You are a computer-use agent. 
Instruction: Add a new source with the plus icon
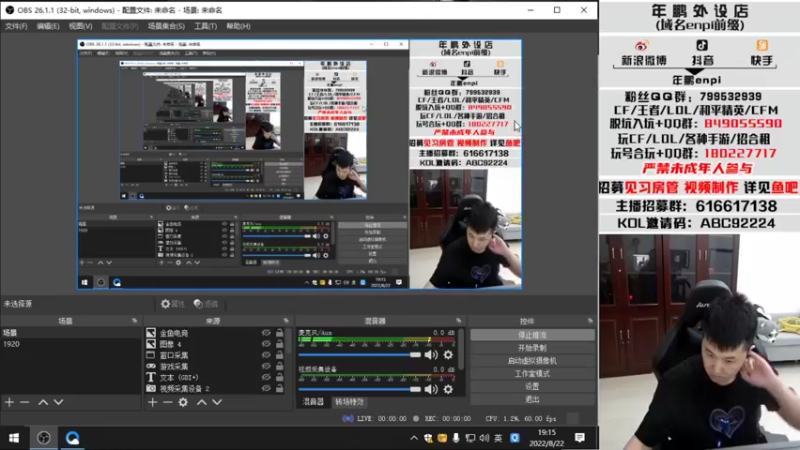(153, 402)
